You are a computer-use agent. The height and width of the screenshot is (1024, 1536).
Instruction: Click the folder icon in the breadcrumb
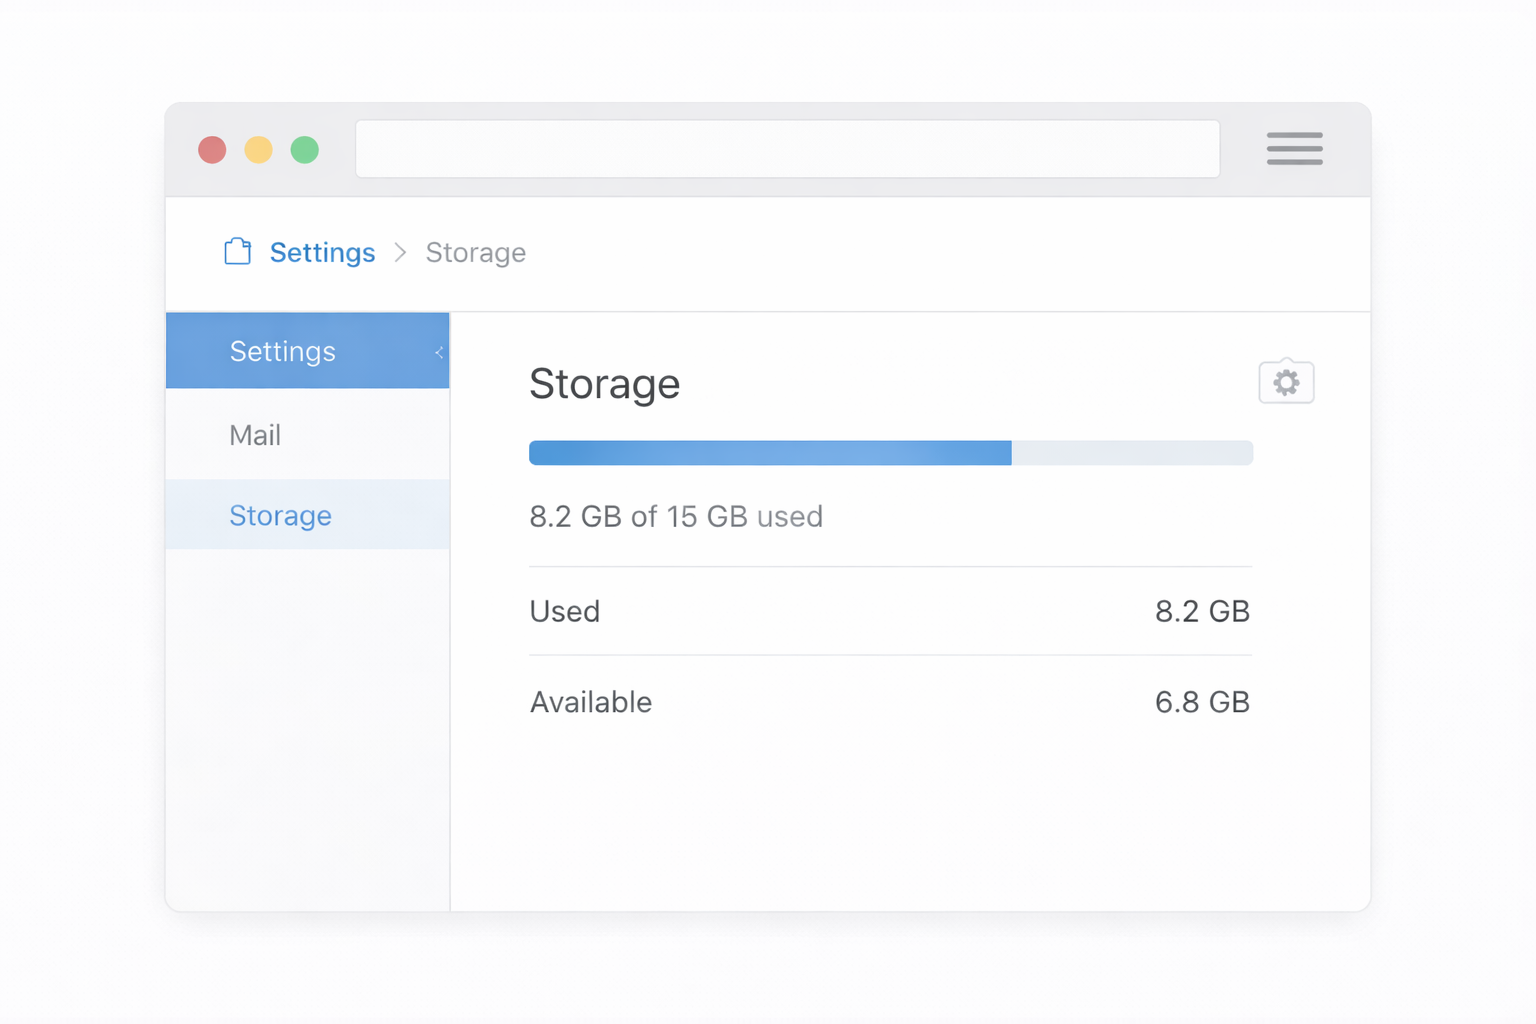tap(238, 251)
